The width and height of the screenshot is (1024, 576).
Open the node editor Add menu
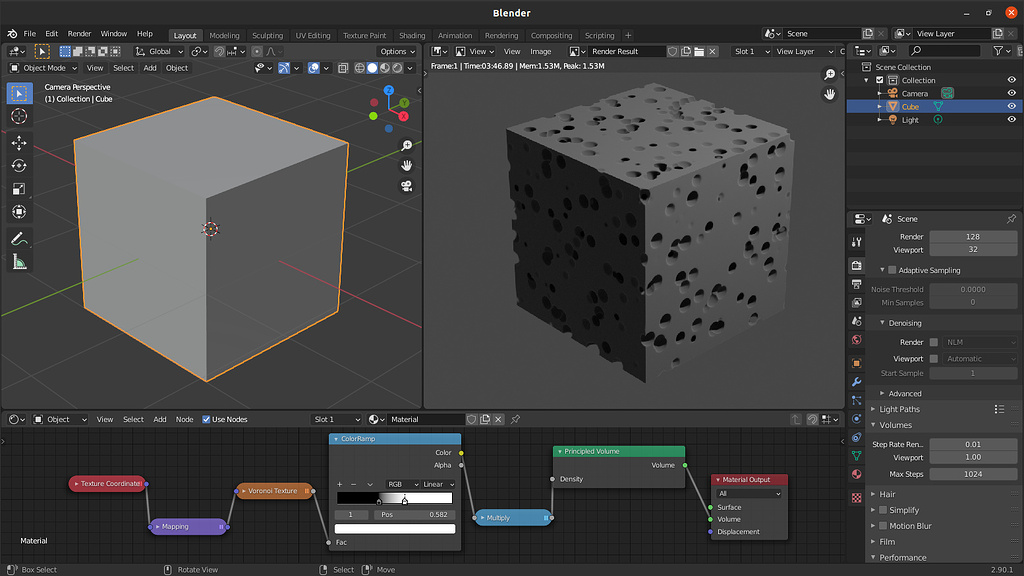(x=160, y=419)
